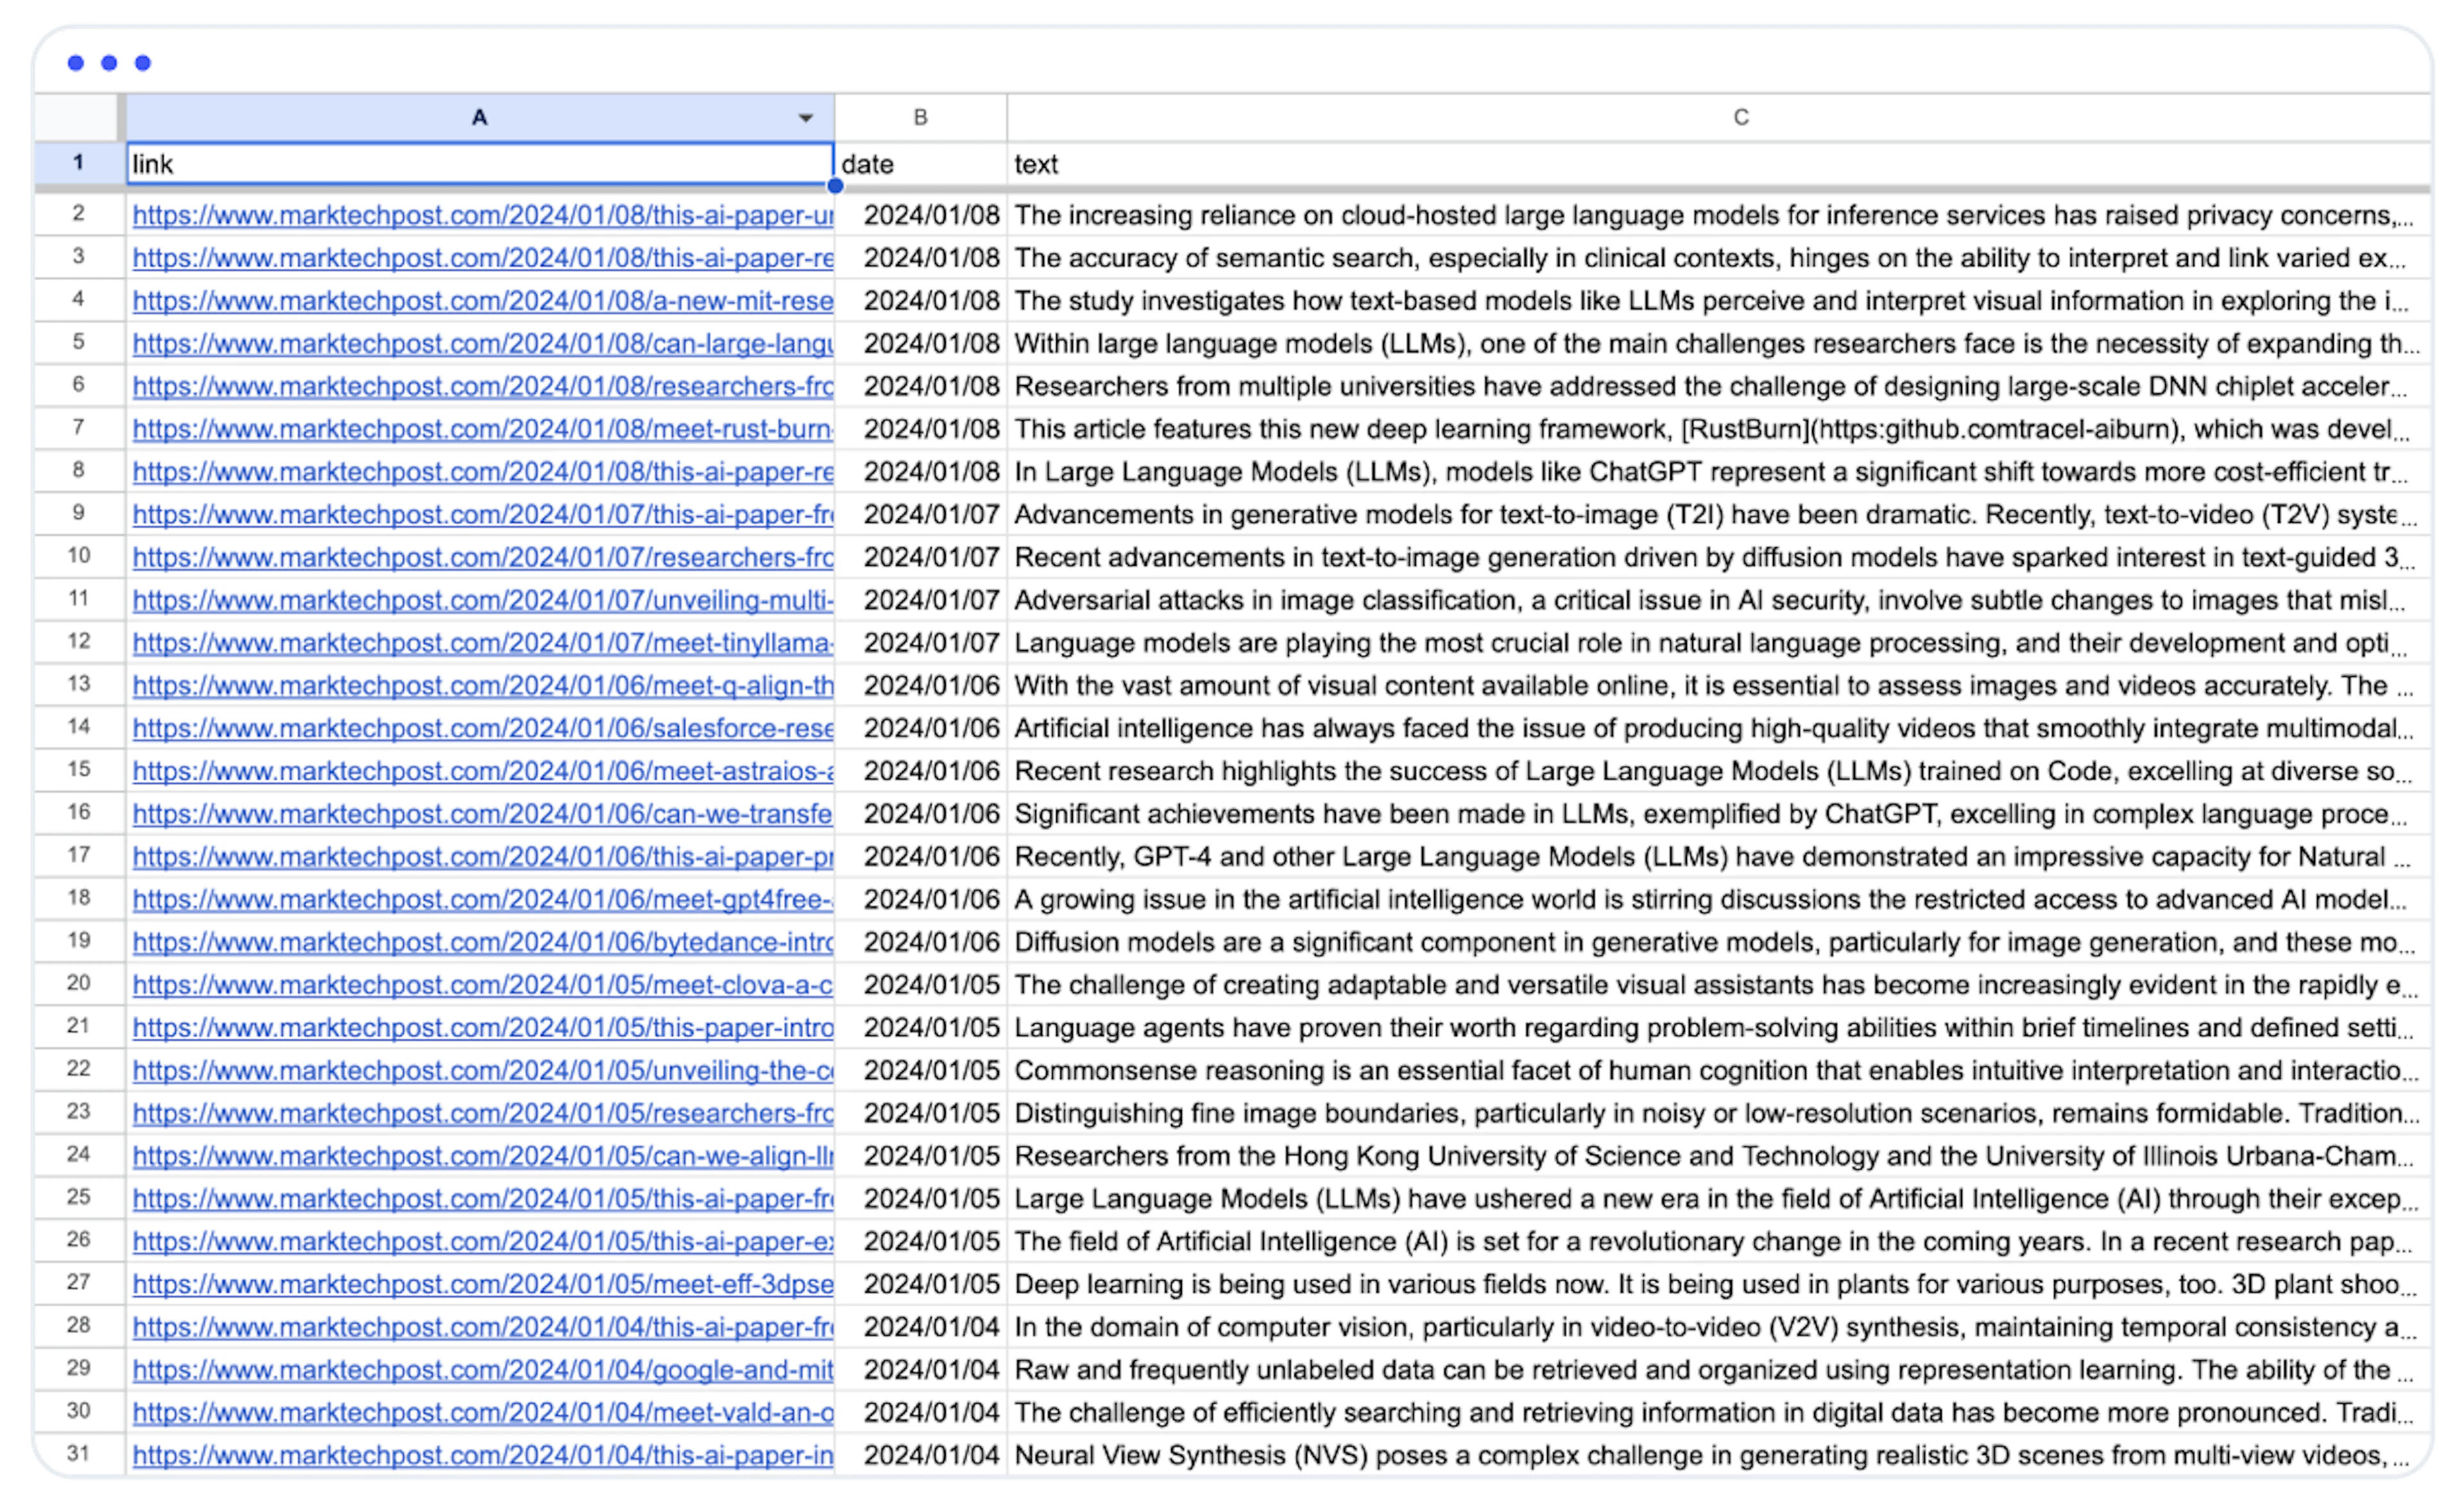
Task: Select row 31 header
Action: [78, 1453]
